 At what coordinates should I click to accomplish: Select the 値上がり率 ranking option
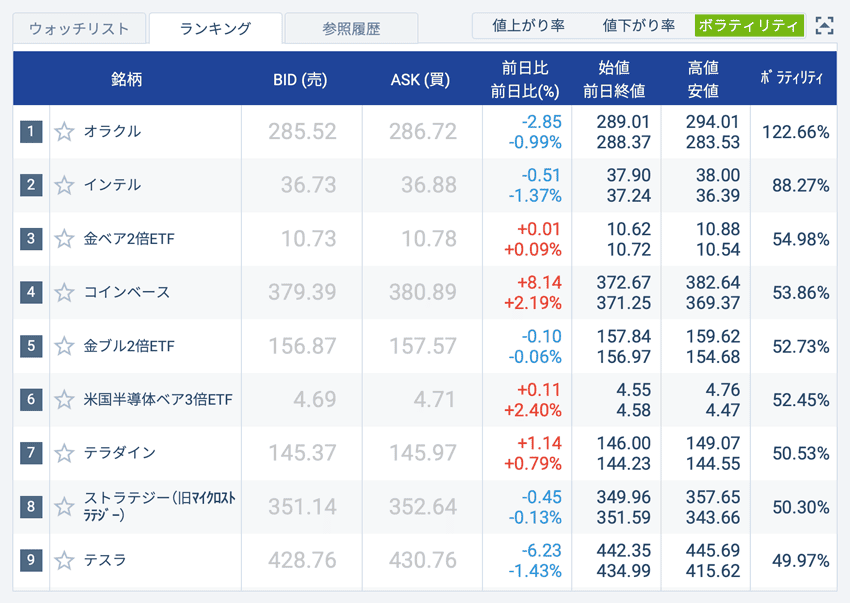click(528, 26)
